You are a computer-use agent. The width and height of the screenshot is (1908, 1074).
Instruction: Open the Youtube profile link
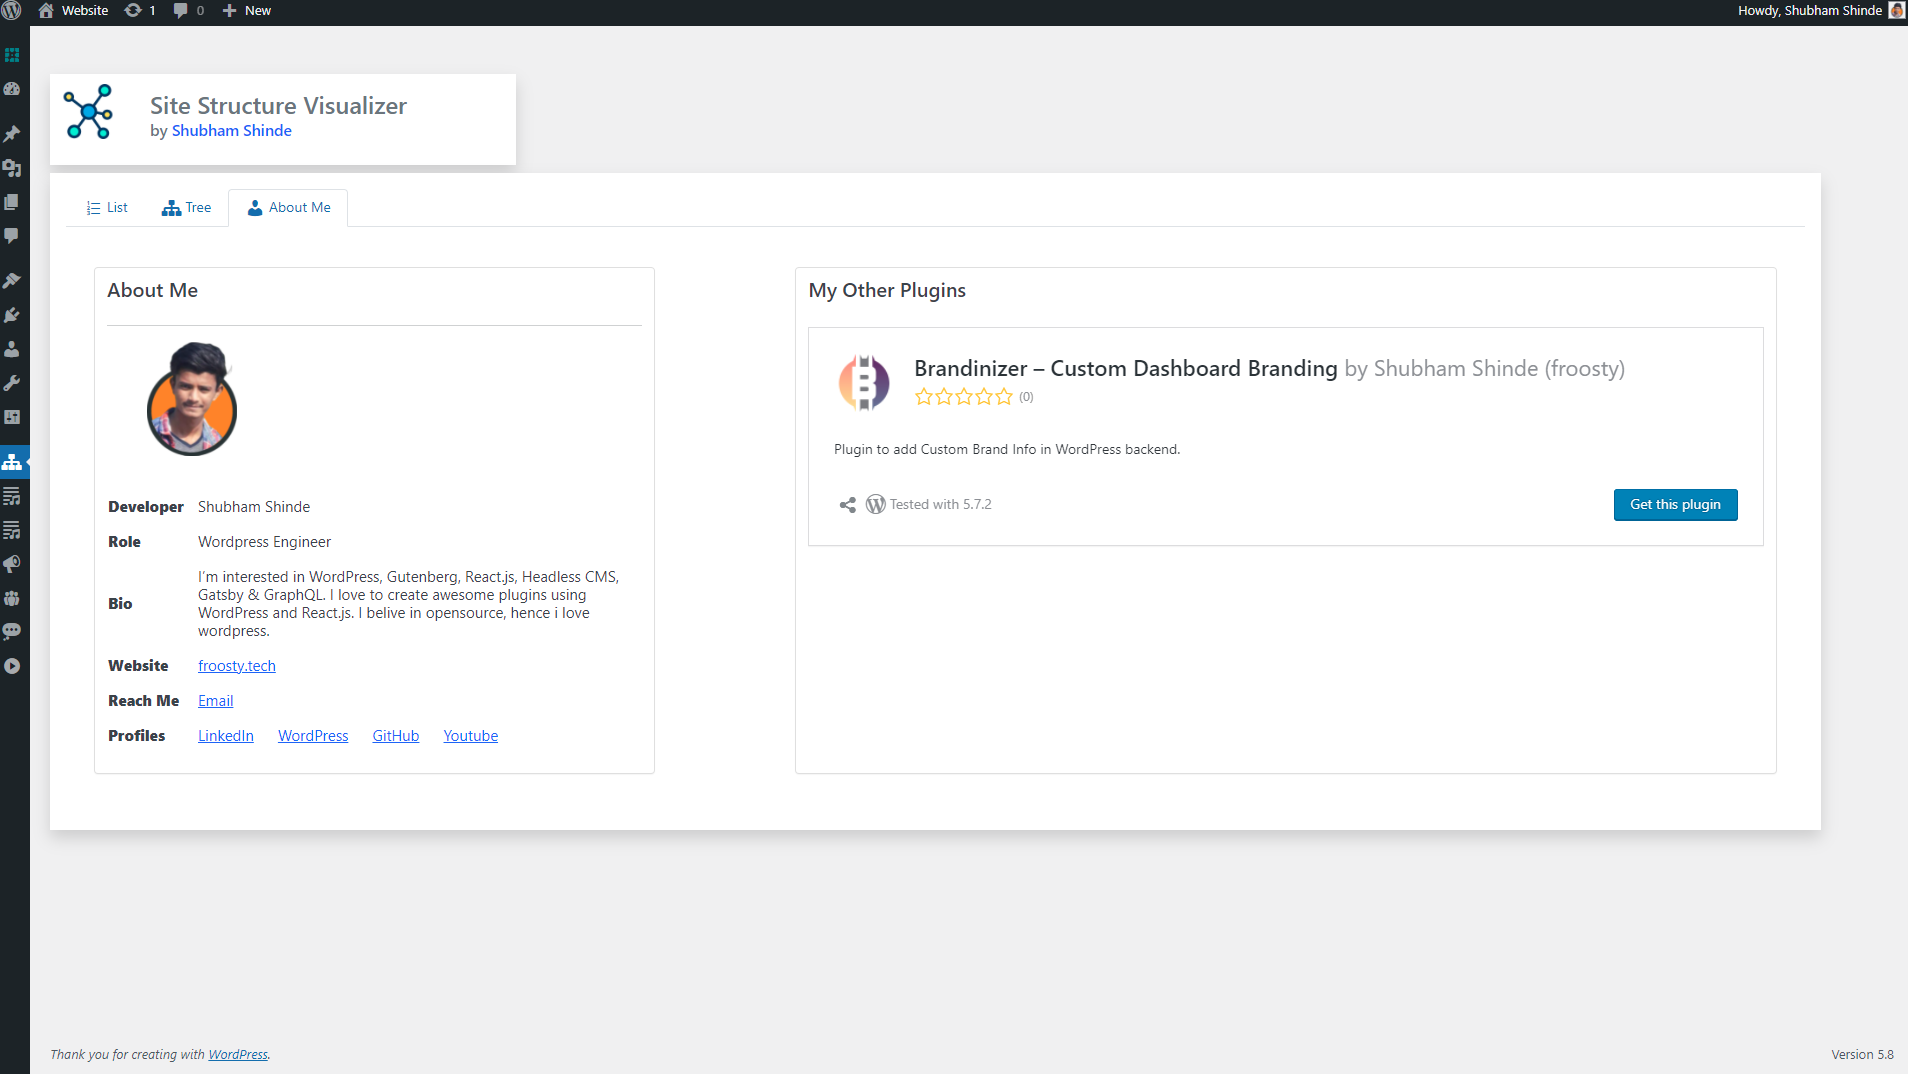(x=471, y=736)
